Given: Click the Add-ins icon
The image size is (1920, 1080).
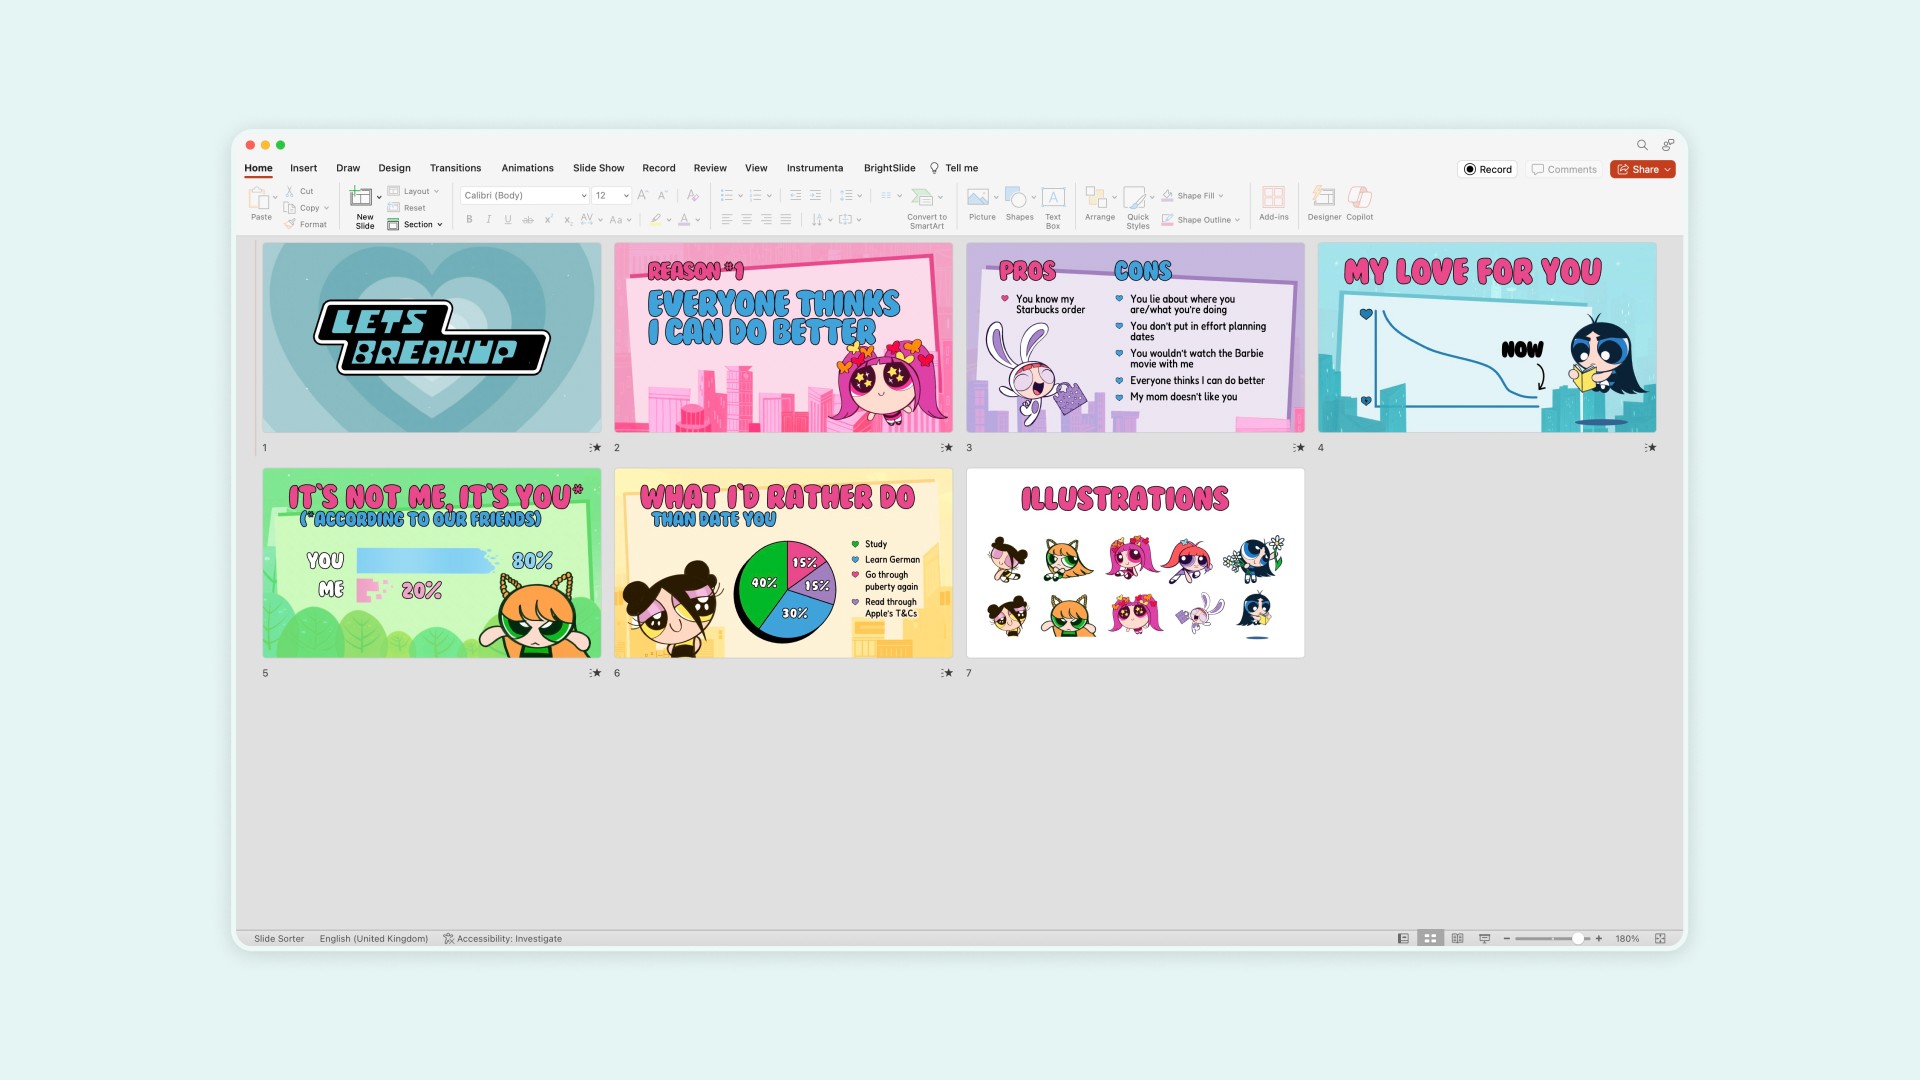Looking at the screenshot, I should pos(1273,197).
